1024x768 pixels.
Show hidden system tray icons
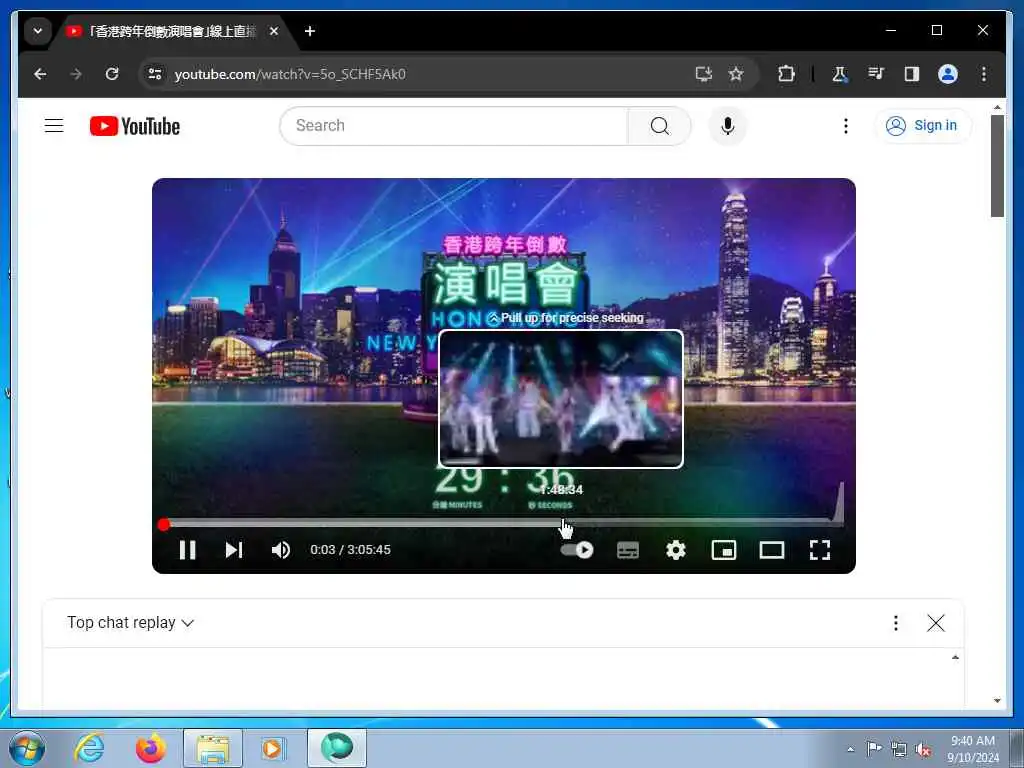tap(850, 749)
